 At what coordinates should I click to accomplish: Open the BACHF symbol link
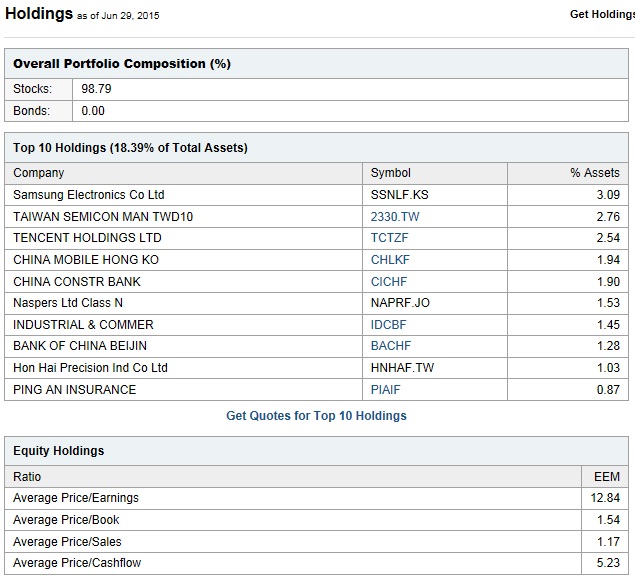coord(391,345)
